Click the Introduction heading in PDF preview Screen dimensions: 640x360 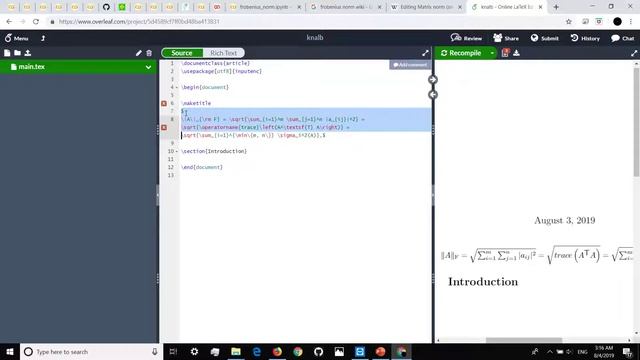483,282
